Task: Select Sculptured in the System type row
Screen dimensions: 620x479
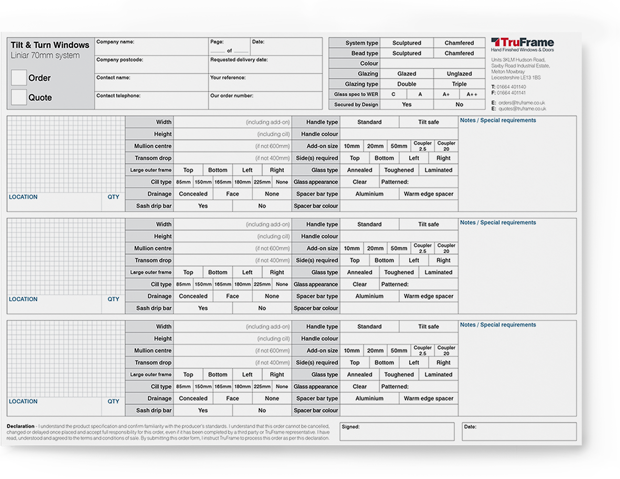Action: pyautogui.click(x=406, y=43)
